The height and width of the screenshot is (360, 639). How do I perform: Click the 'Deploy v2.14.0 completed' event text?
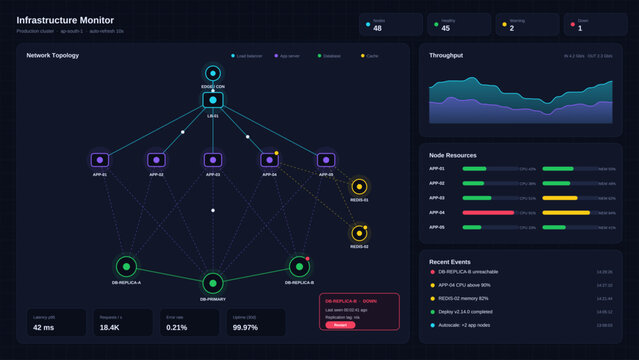[465, 312]
